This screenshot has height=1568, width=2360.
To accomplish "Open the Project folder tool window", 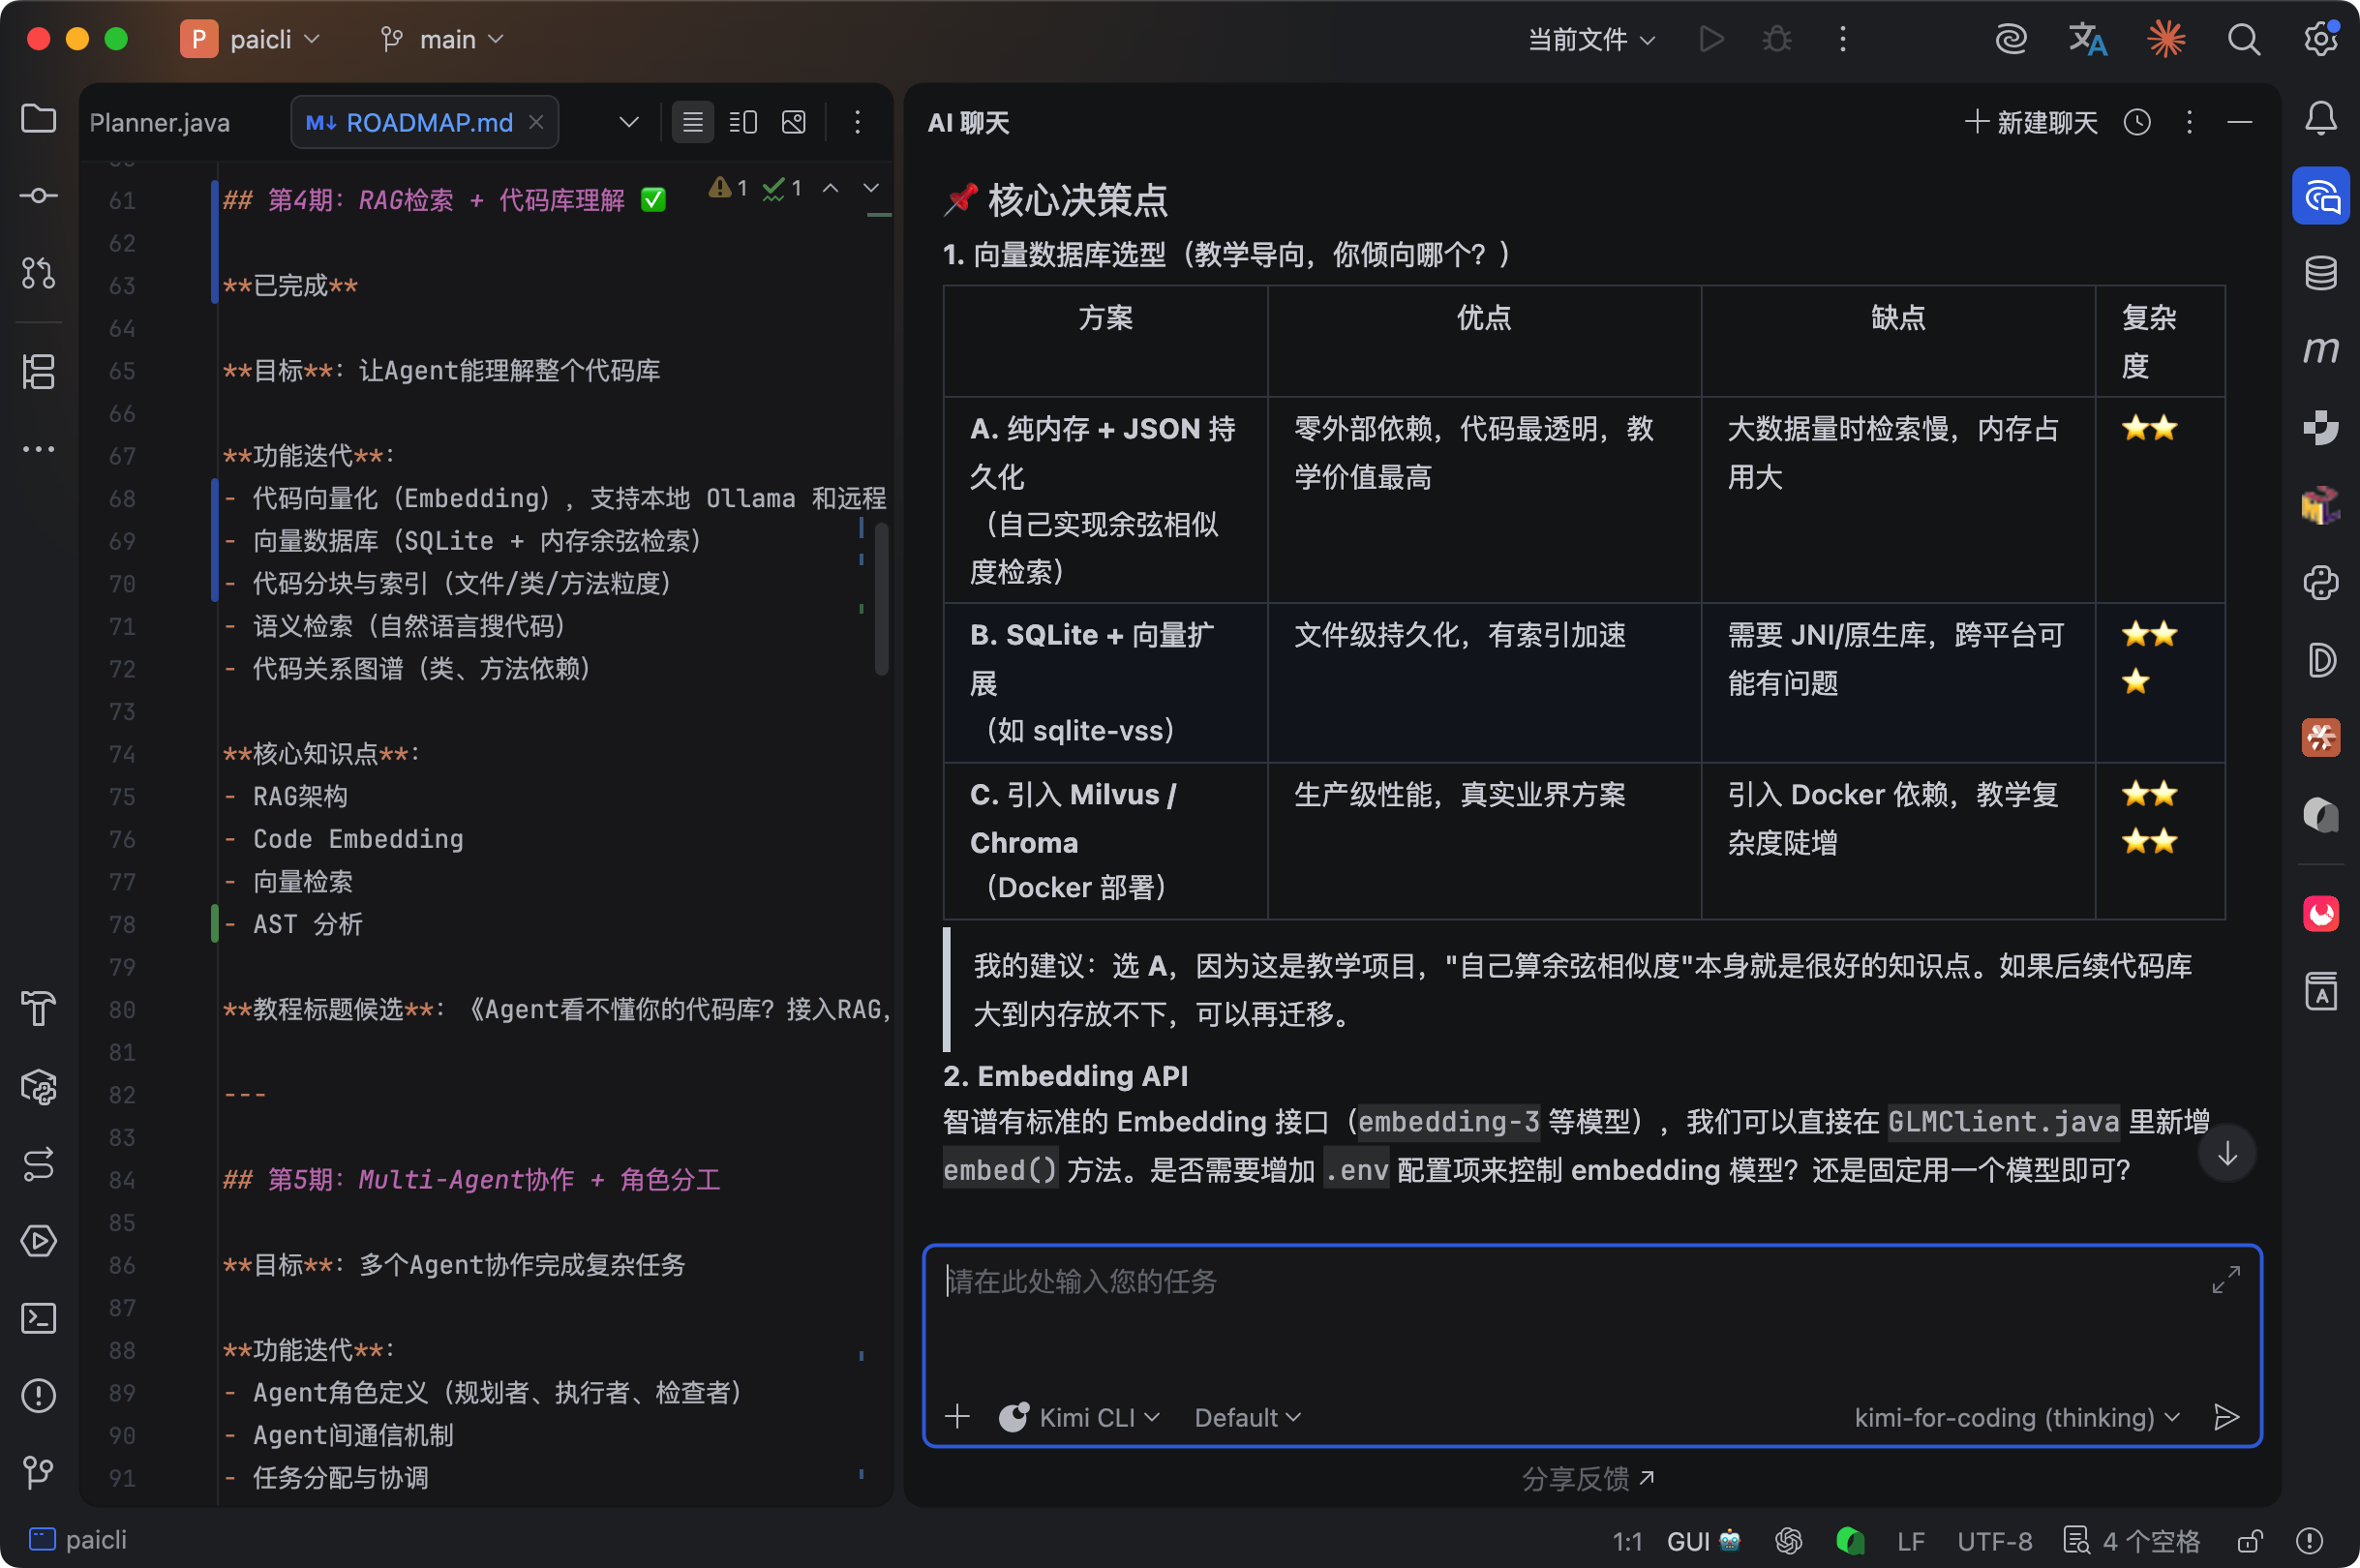I will [x=38, y=119].
